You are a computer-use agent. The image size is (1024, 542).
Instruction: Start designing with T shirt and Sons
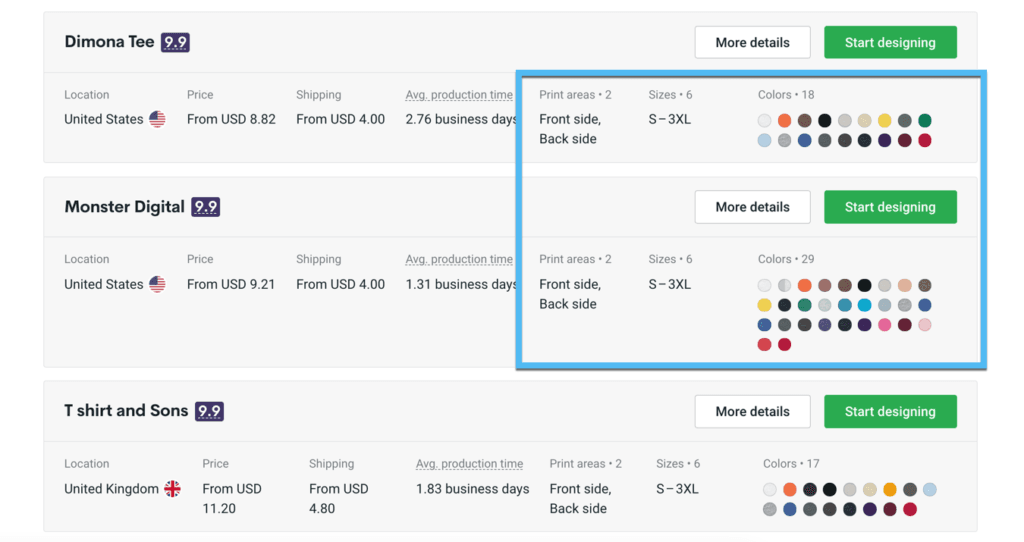click(890, 411)
